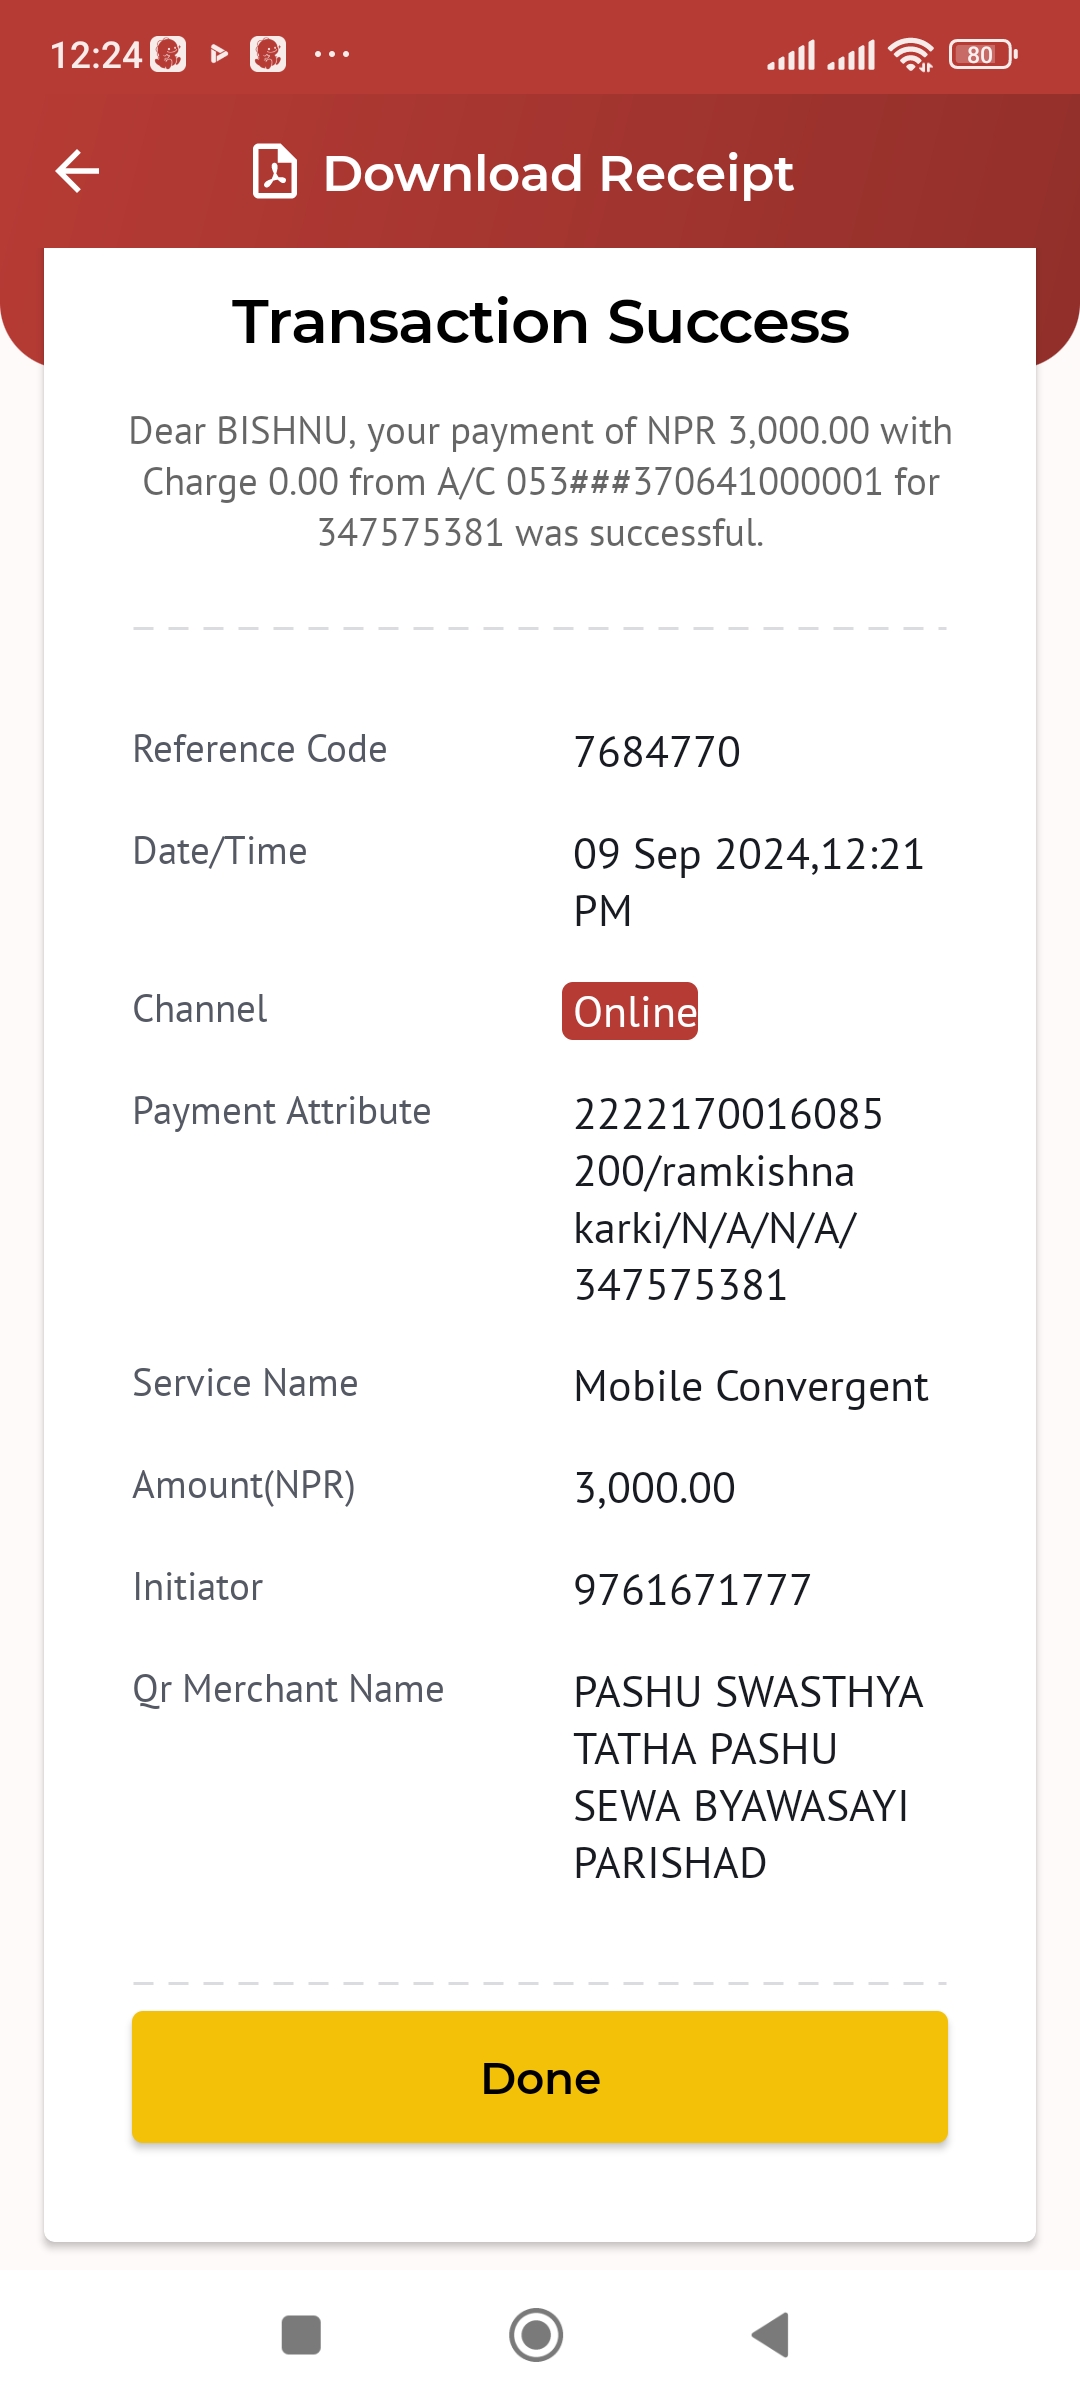Tap the reference code 7684770
The height and width of the screenshot is (2400, 1080).
[x=657, y=752]
